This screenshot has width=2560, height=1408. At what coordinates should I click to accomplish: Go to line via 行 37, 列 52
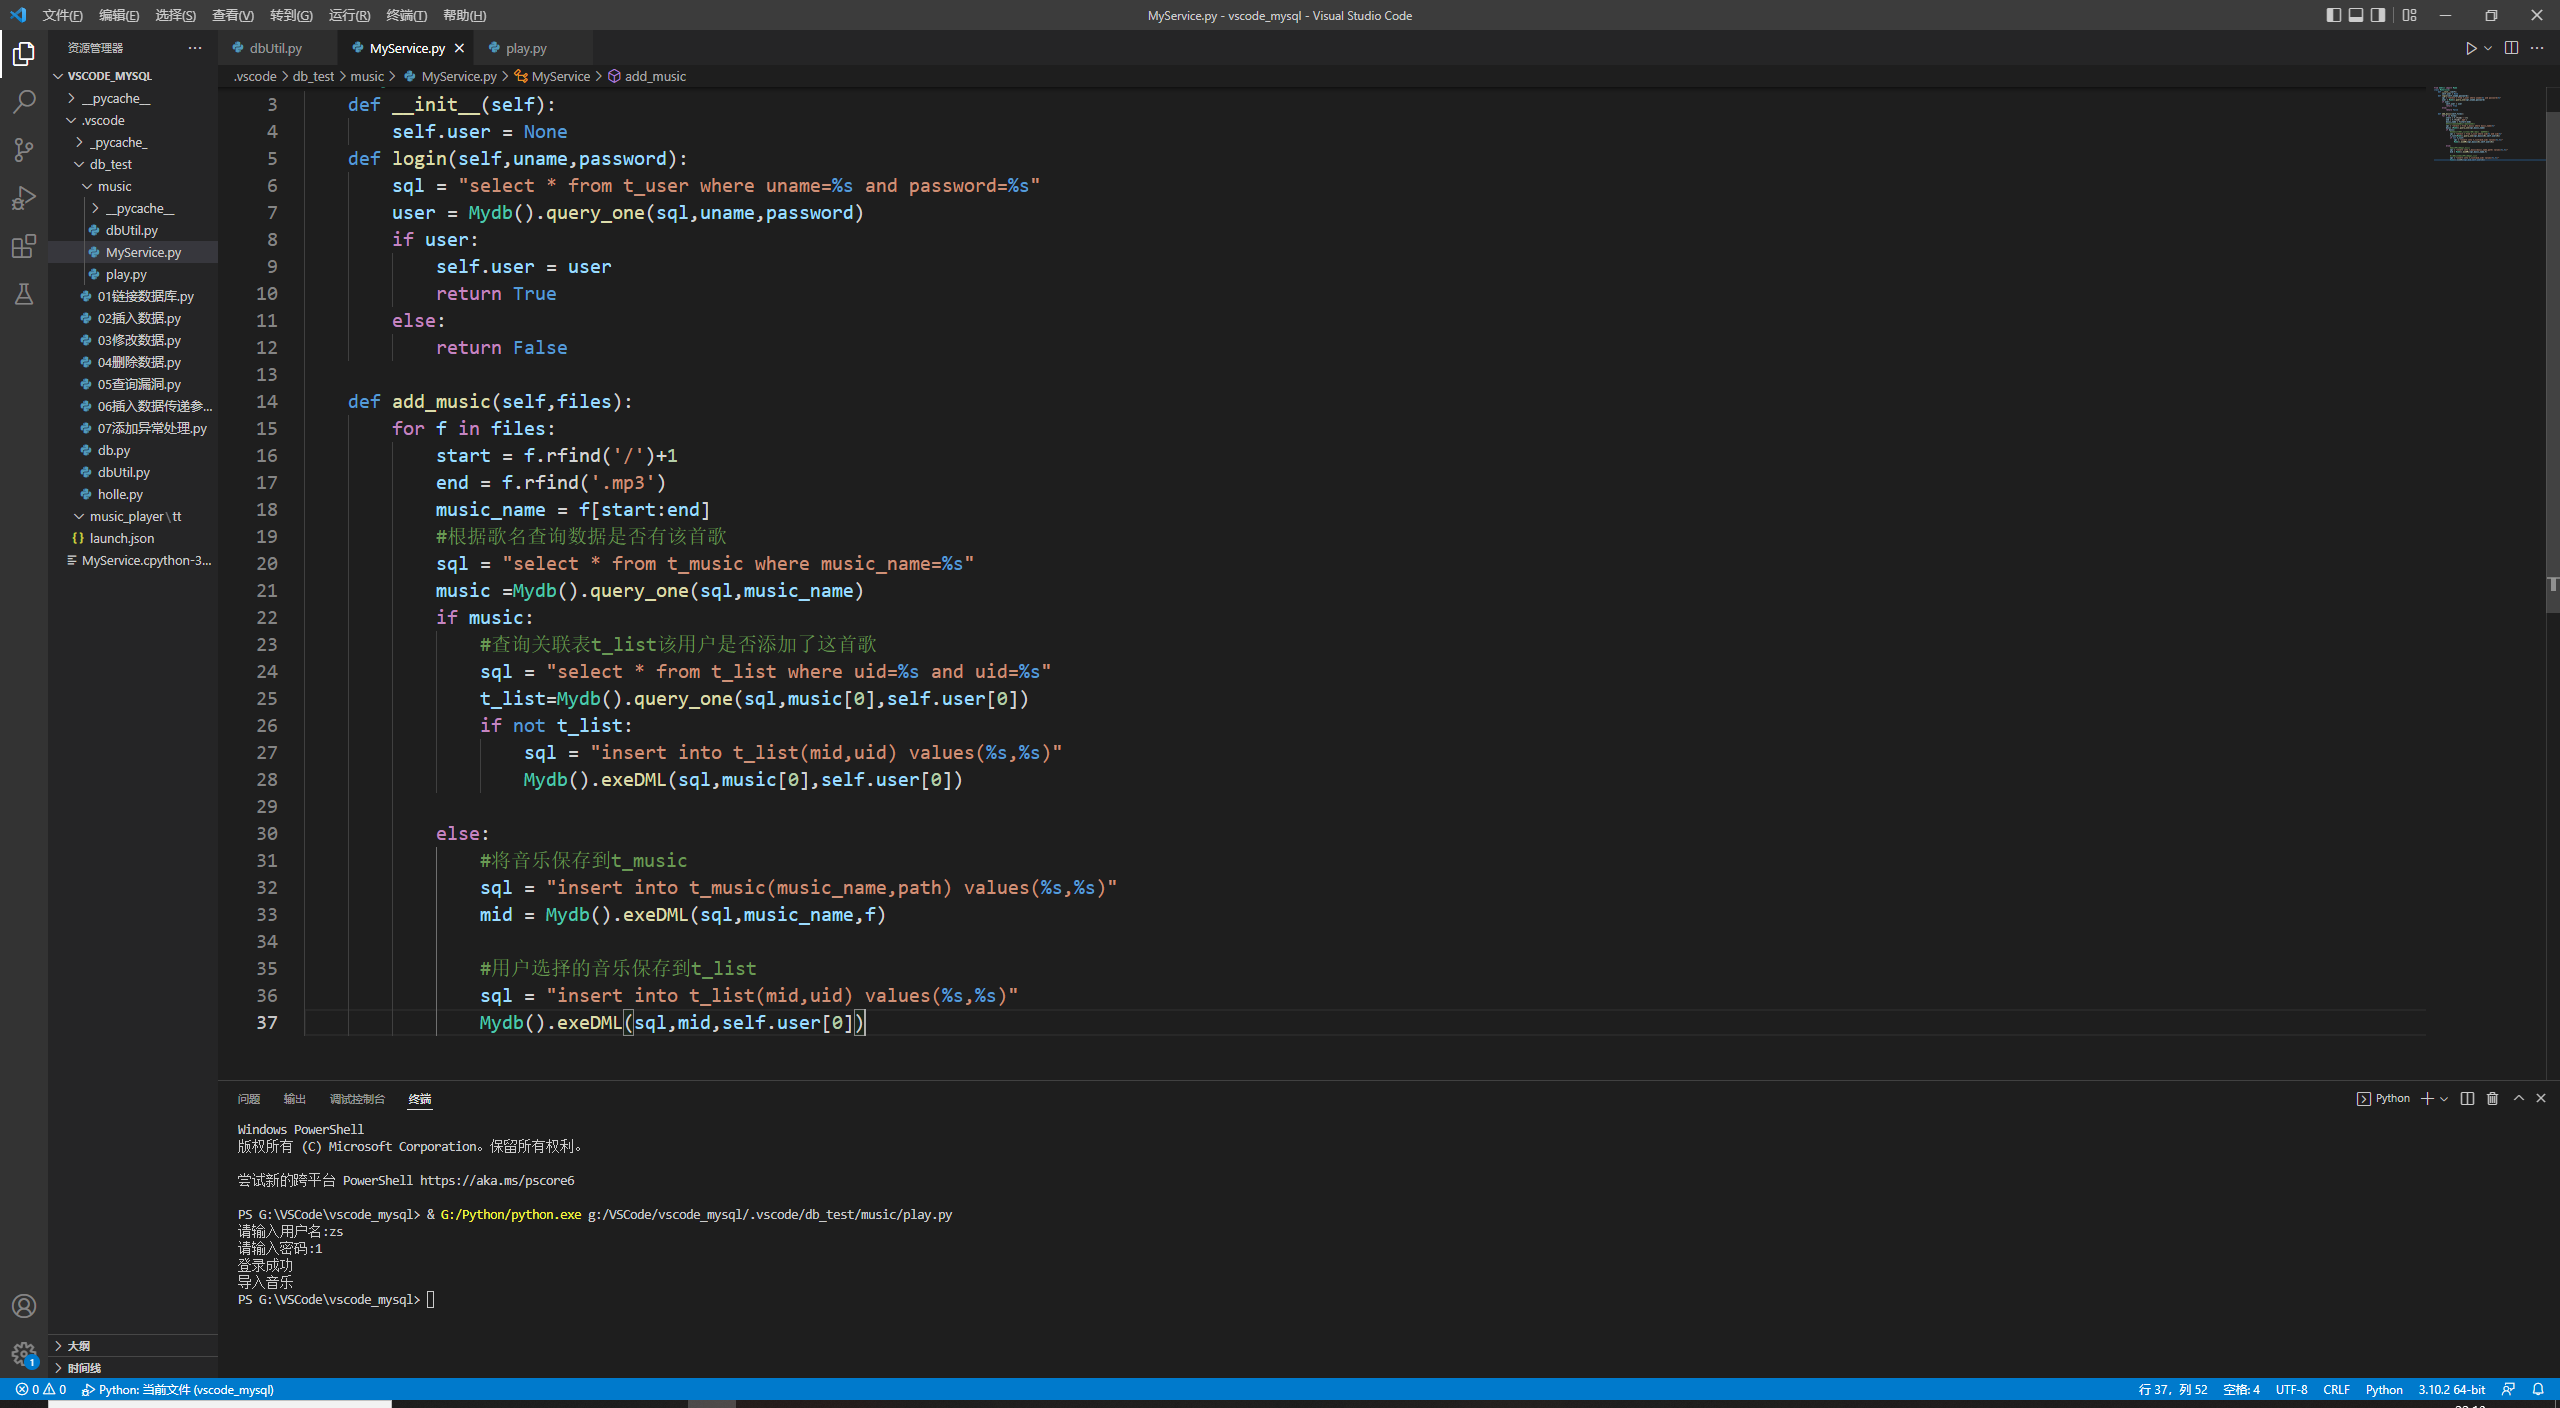coord(2172,1390)
